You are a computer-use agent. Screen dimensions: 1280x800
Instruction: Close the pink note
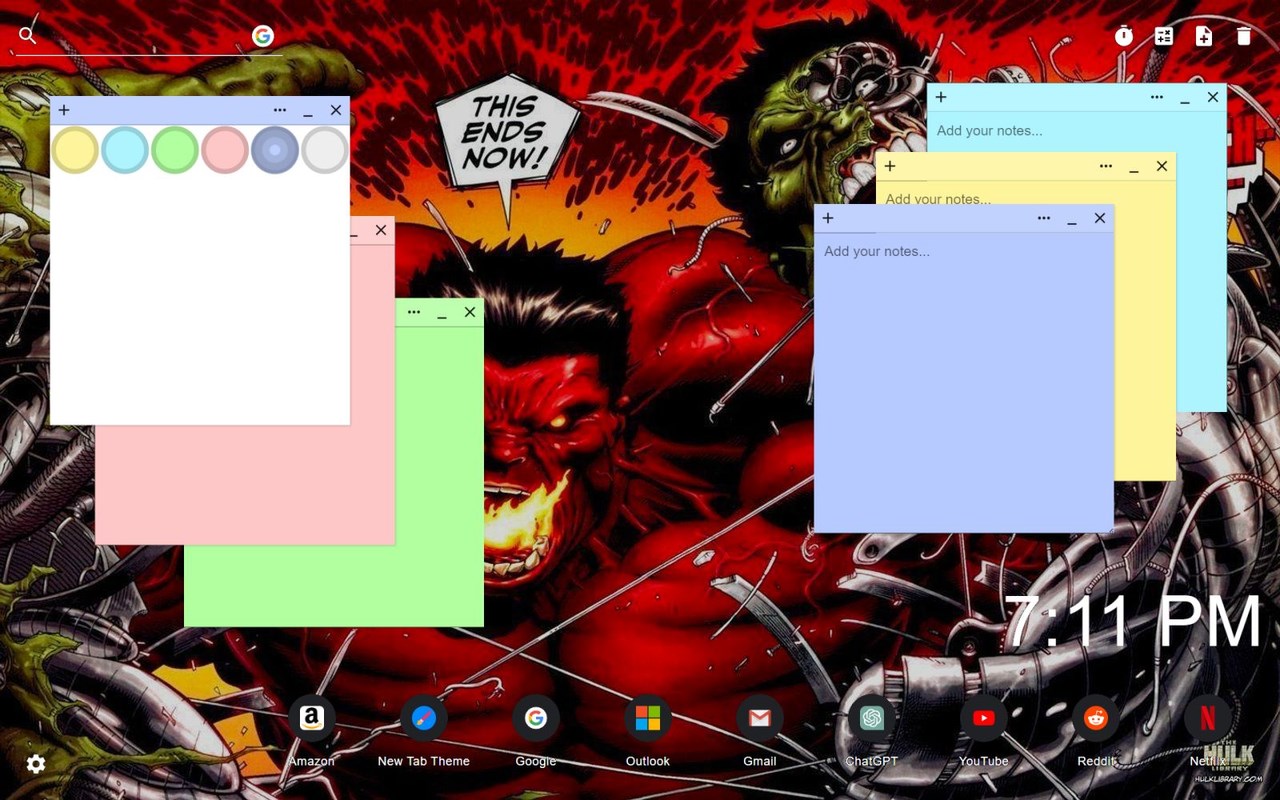(x=381, y=230)
